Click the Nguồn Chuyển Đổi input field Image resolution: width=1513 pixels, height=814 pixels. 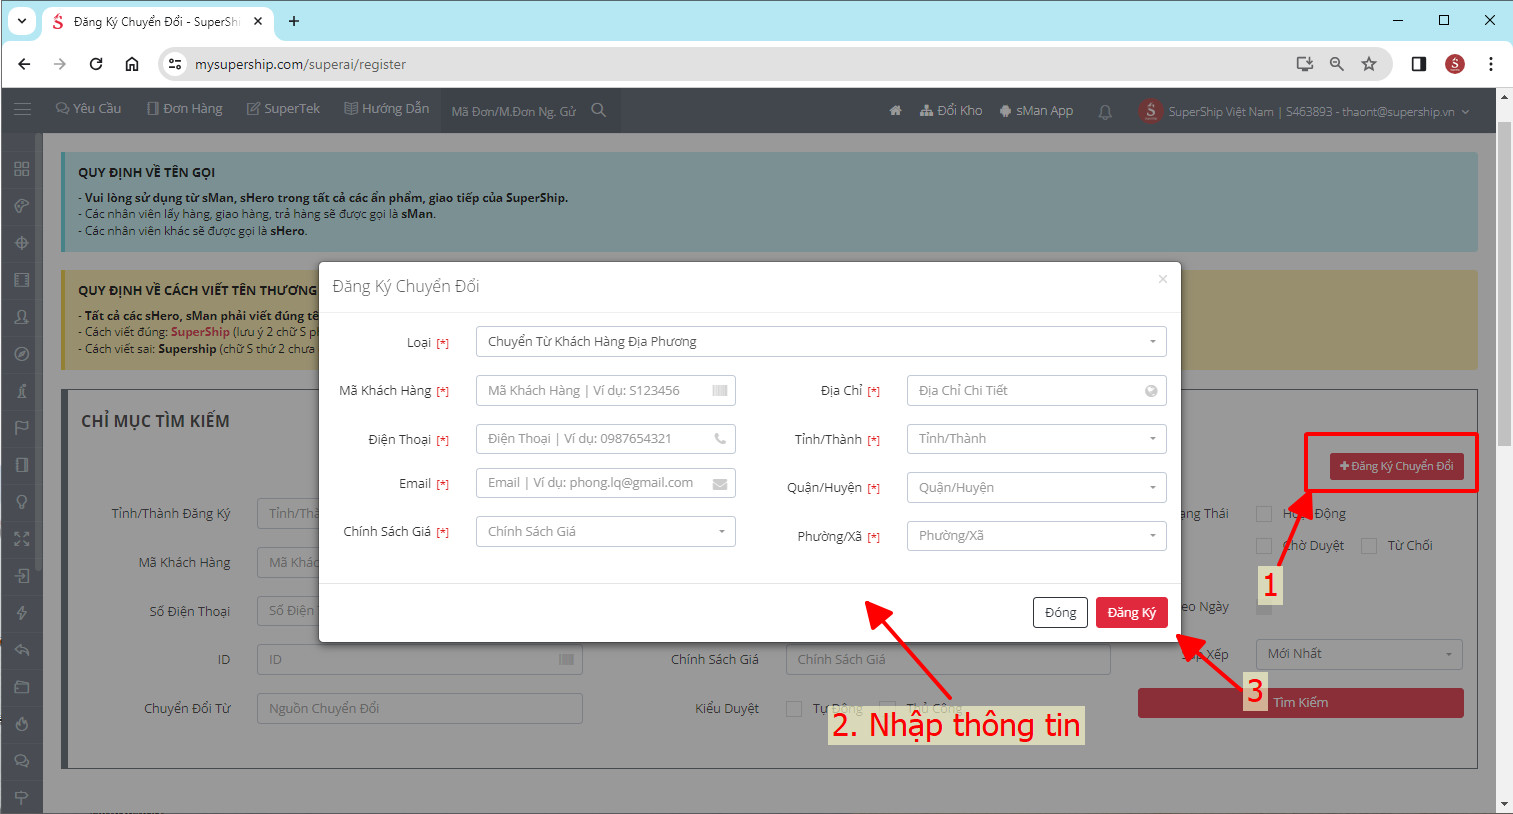[x=420, y=709]
